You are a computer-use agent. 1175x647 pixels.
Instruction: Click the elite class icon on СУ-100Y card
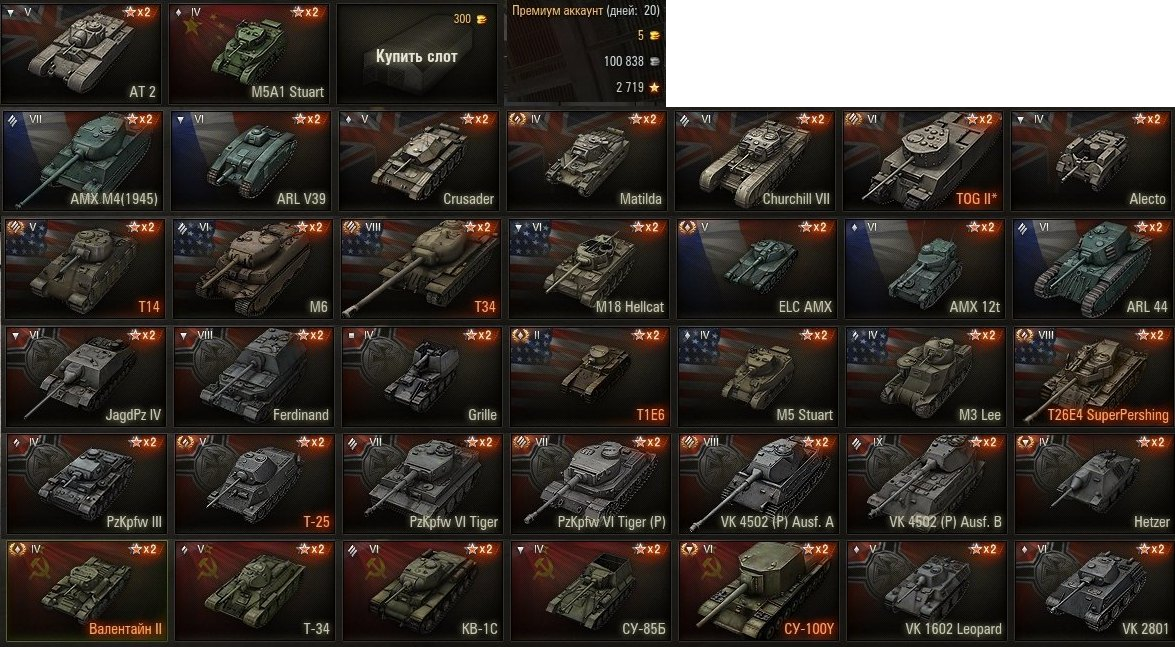coord(689,549)
